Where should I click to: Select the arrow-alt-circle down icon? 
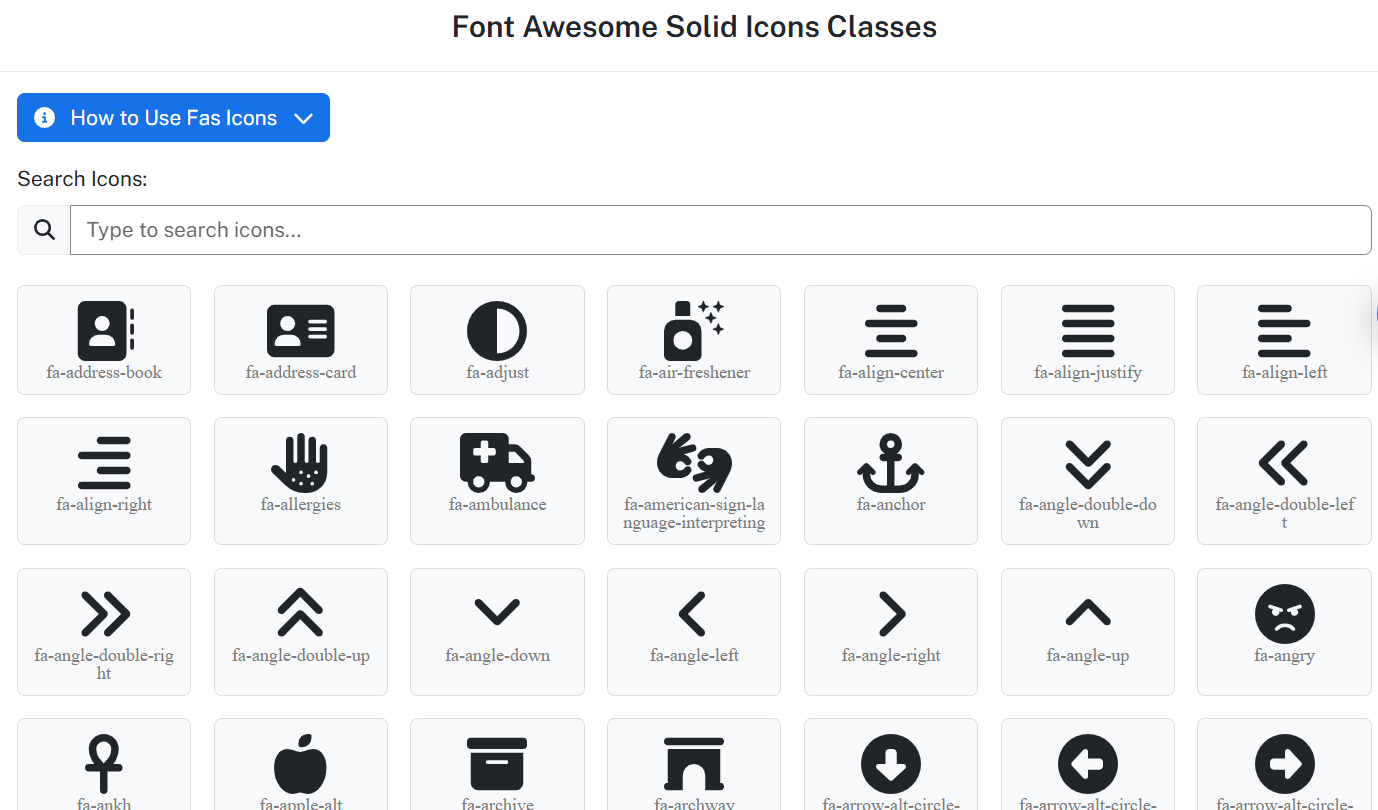pos(891,765)
